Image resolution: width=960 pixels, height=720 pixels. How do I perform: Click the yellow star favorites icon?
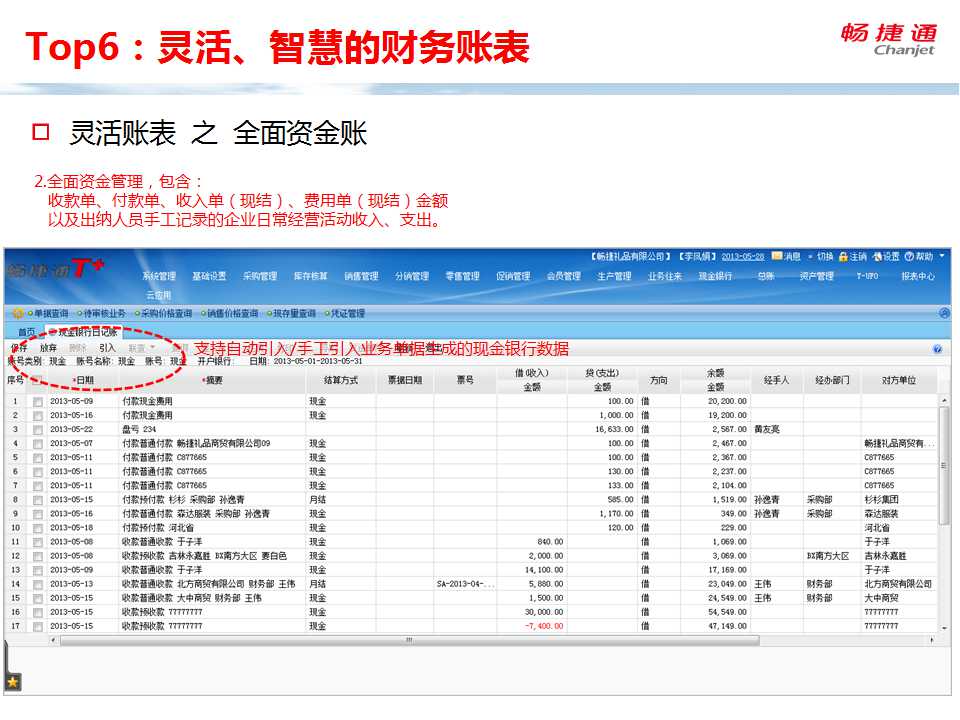(13, 682)
